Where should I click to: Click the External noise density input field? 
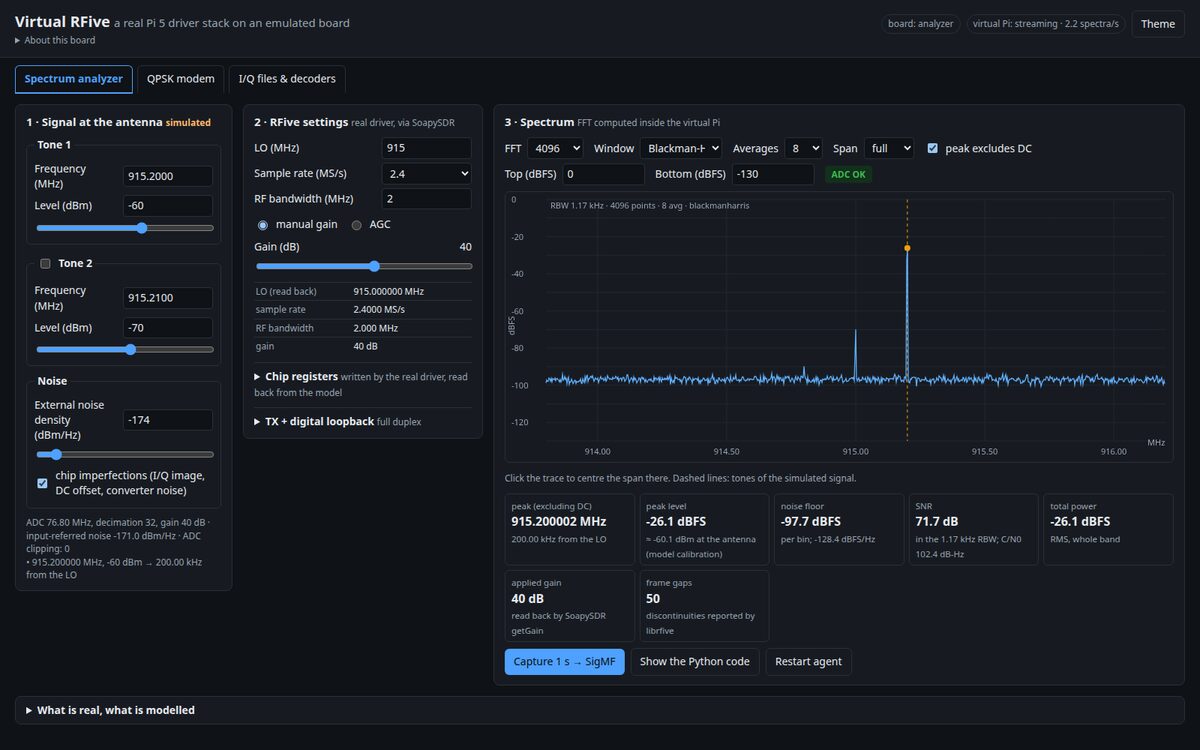pyautogui.click(x=168, y=420)
